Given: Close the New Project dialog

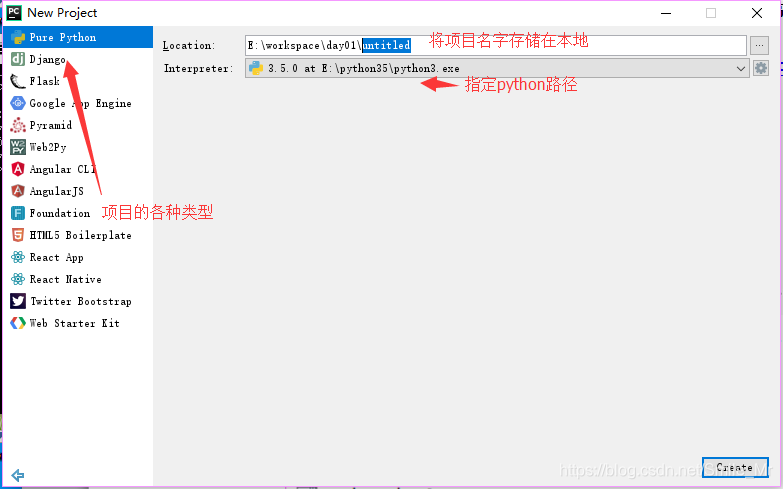Looking at the screenshot, I should coord(757,13).
